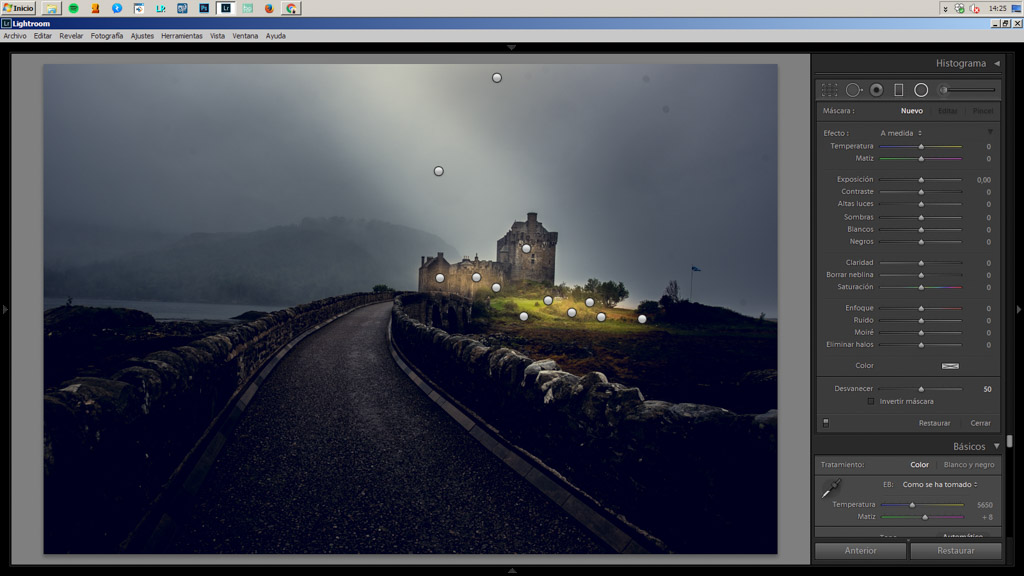
Task: Pick the radial filter tool
Action: 921,90
